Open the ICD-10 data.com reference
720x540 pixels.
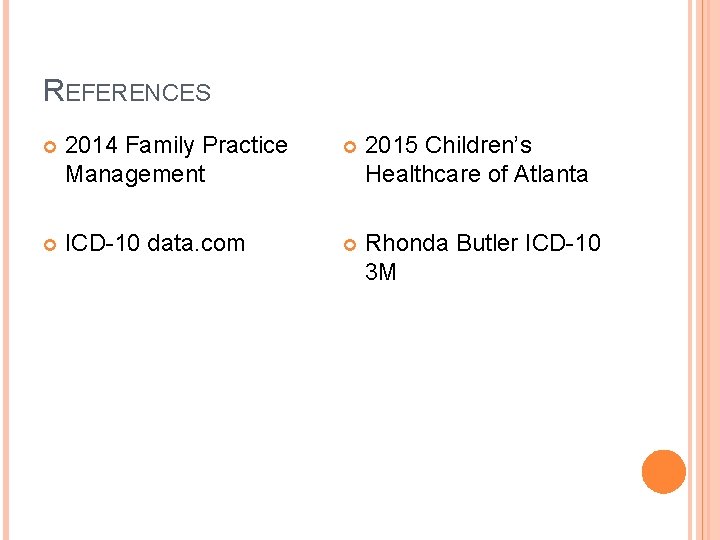(155, 243)
